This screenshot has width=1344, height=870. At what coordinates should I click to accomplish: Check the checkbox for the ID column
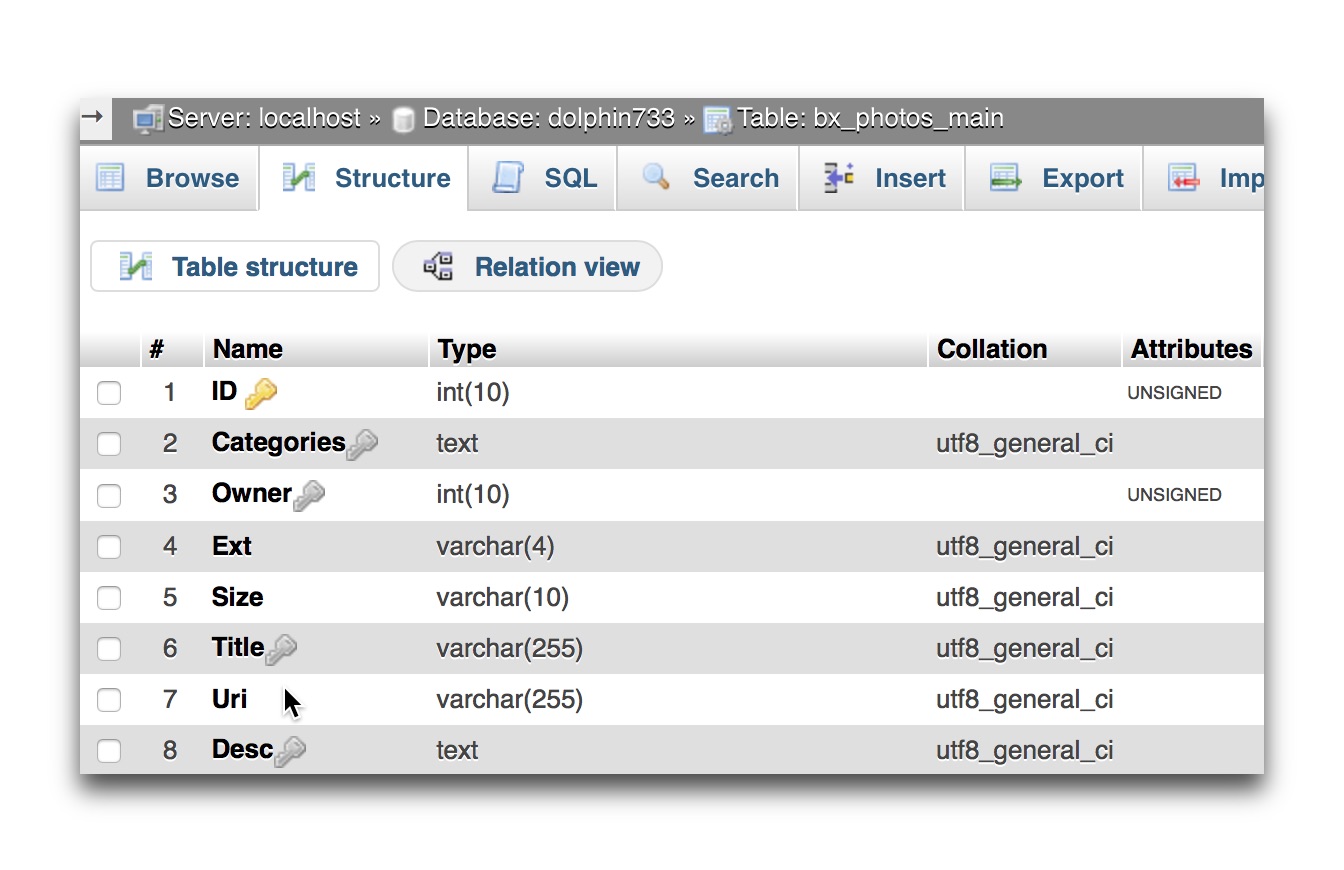pos(109,393)
